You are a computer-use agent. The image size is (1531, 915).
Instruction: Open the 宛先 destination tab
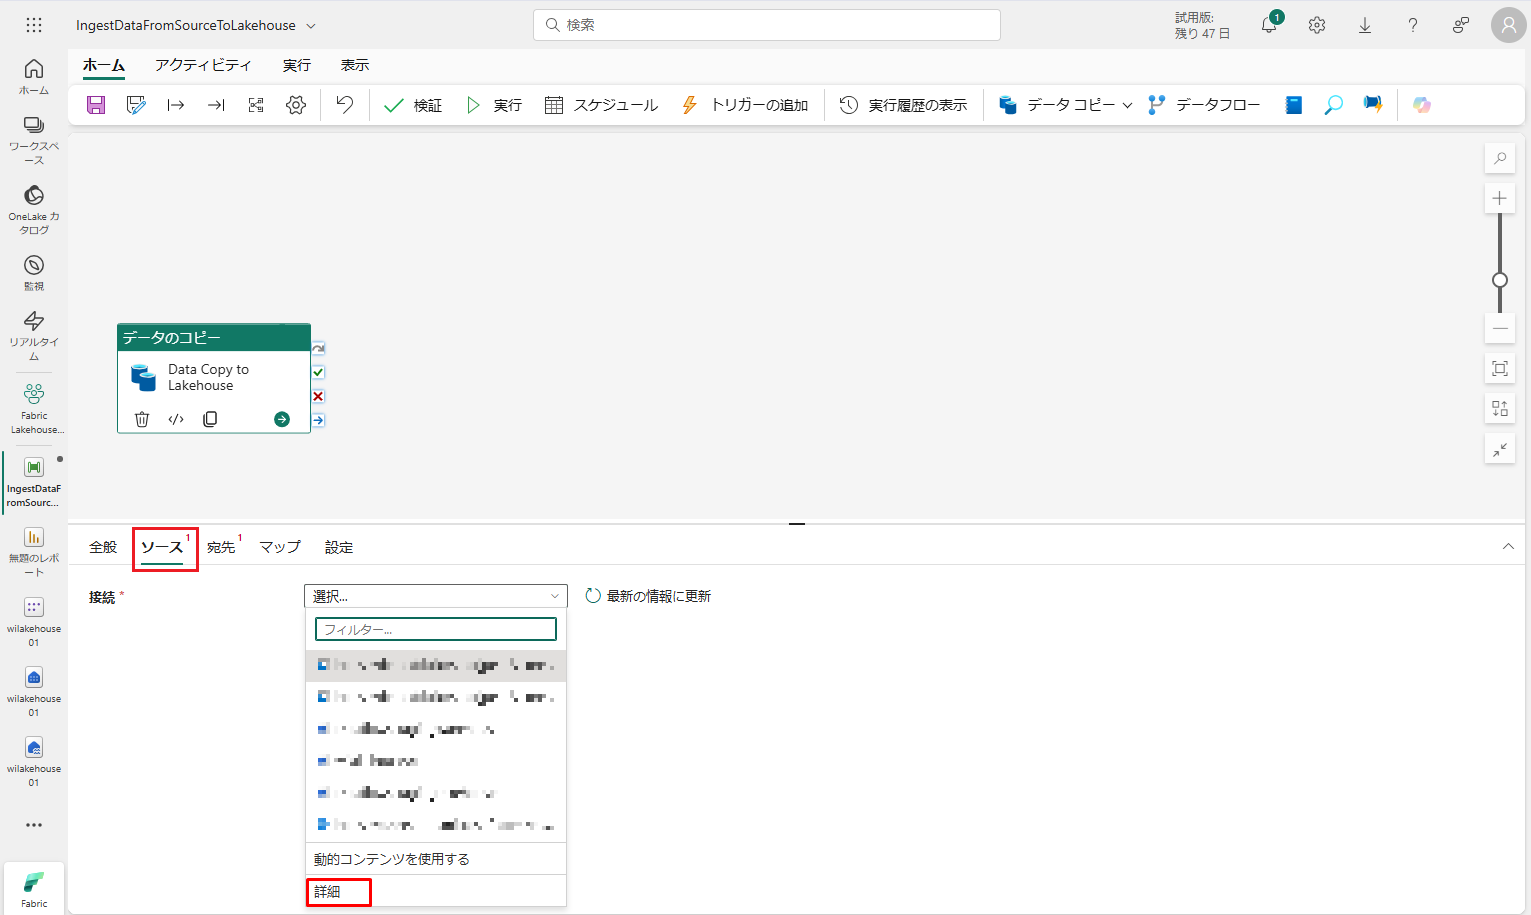[222, 547]
